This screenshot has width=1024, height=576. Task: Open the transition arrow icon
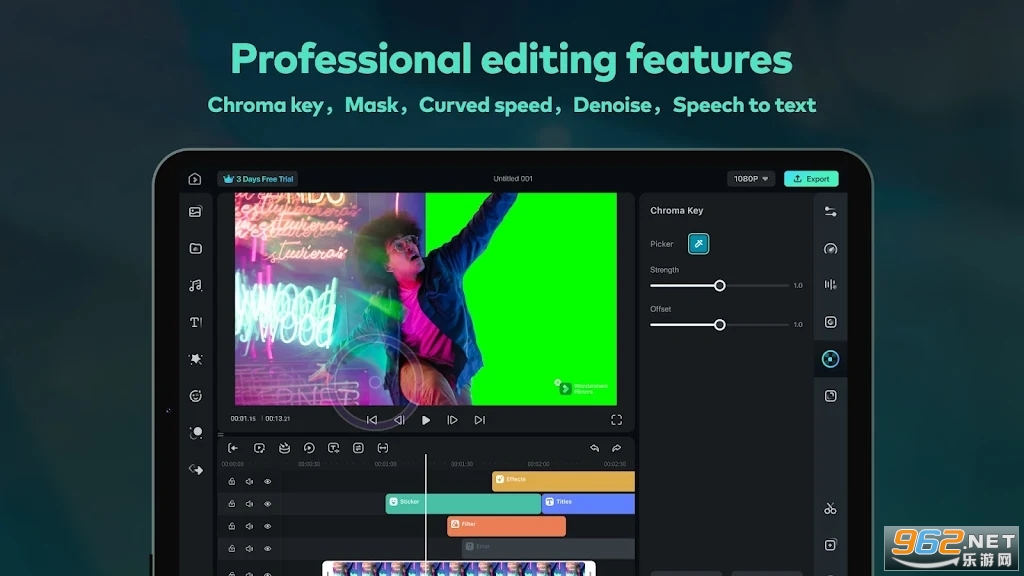click(195, 470)
